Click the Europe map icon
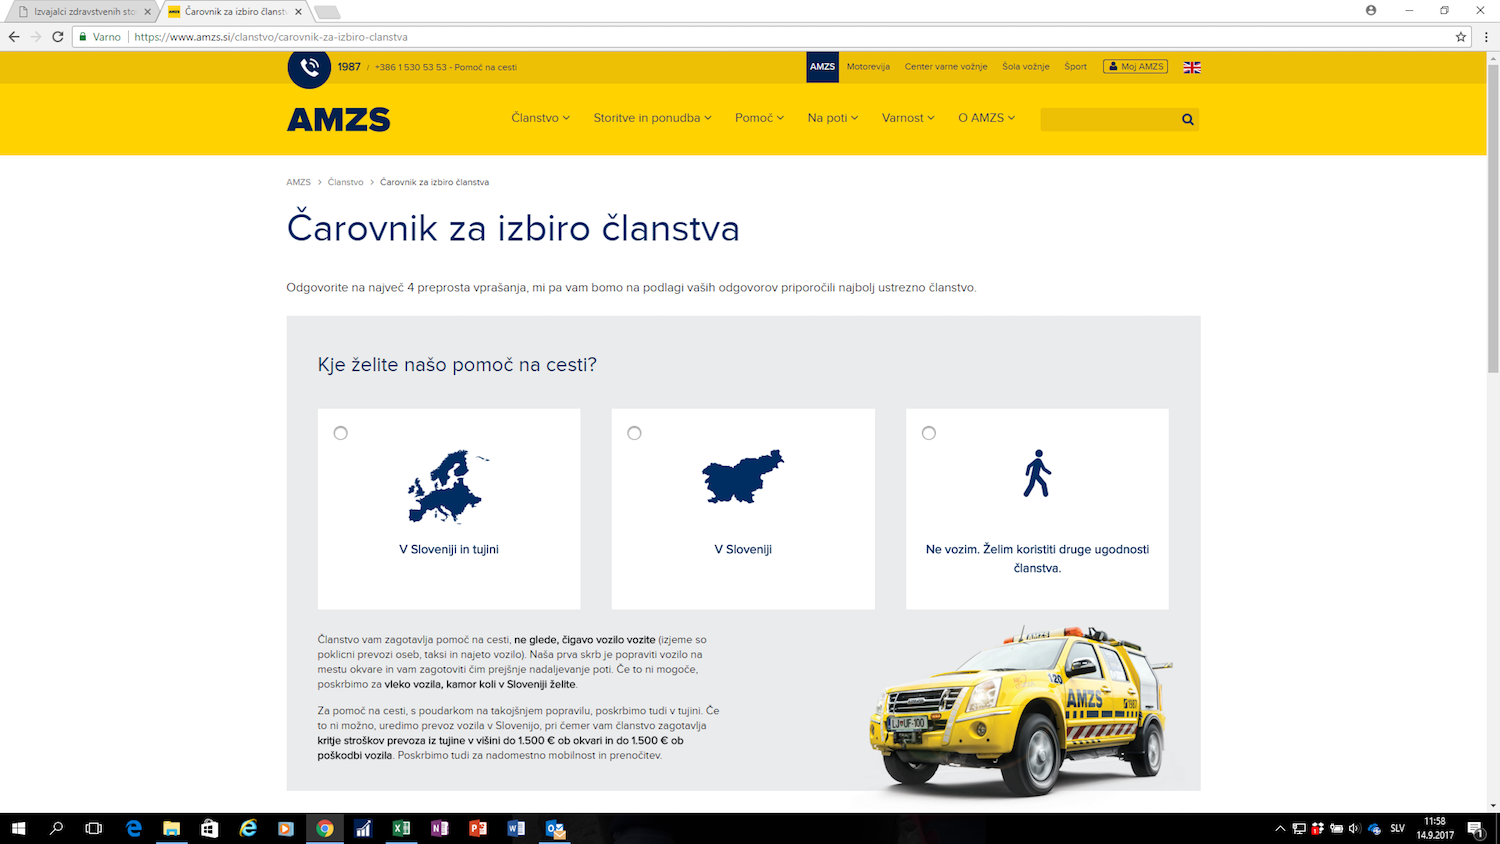The height and width of the screenshot is (844, 1500). (448, 487)
